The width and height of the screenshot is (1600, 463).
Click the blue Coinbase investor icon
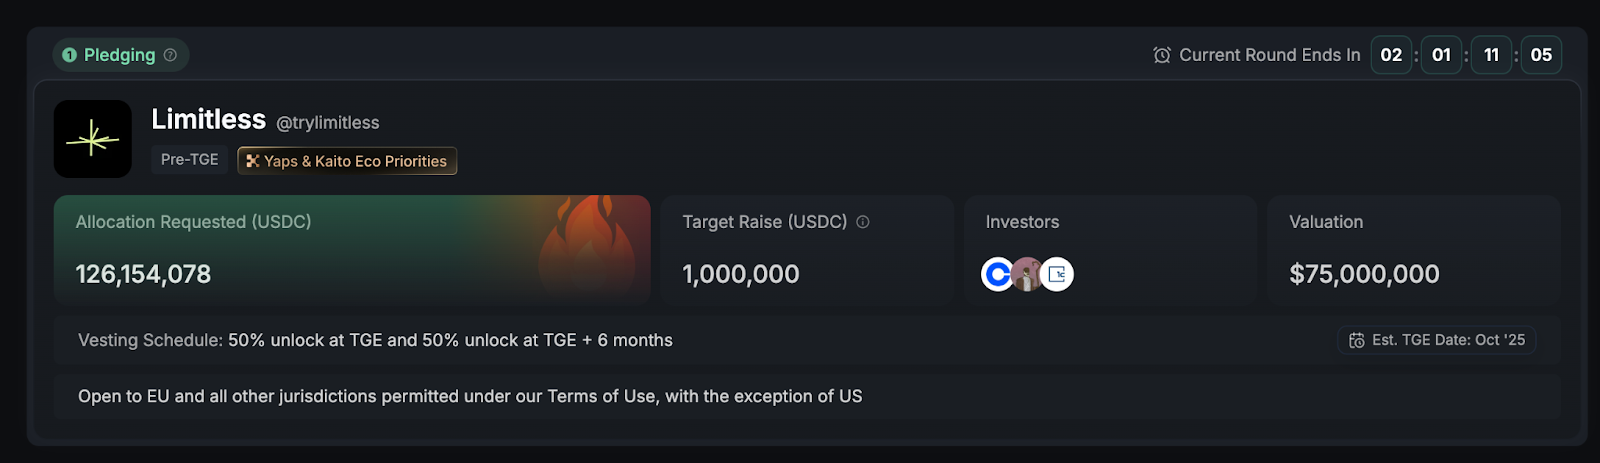997,274
